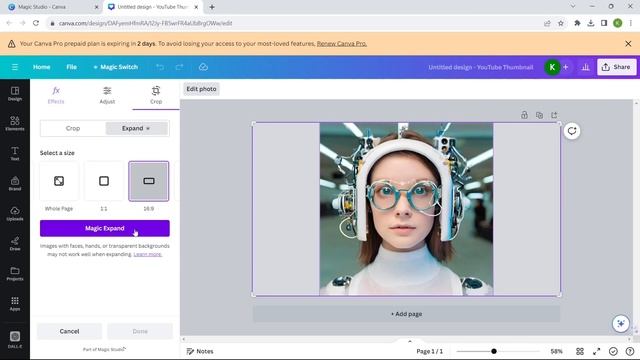Click the Cancel button
Image resolution: width=640 pixels, height=360 pixels.
69,331
